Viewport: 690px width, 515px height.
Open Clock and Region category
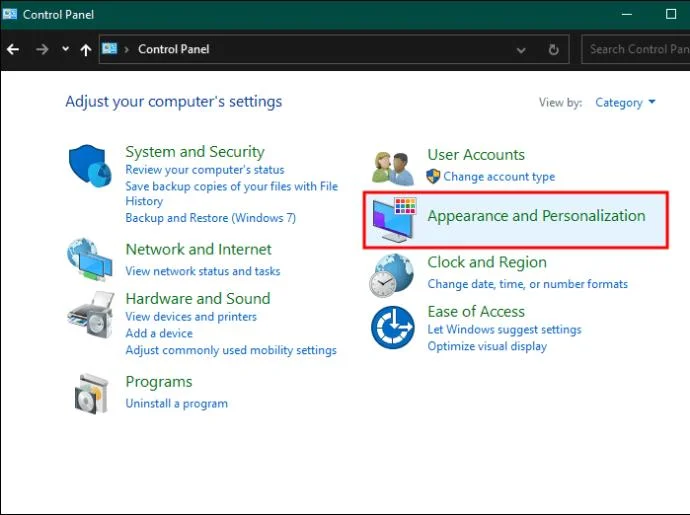pyautogui.click(x=487, y=262)
